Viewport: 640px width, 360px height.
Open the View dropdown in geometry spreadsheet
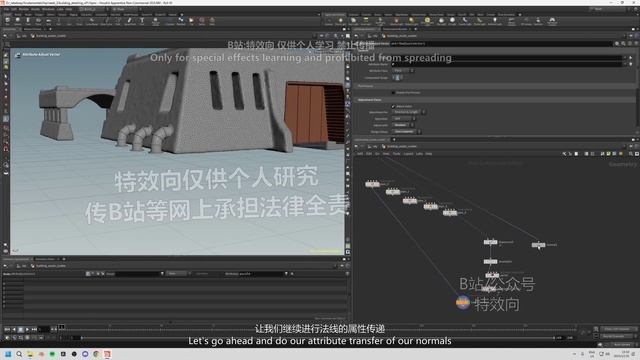click(x=177, y=273)
